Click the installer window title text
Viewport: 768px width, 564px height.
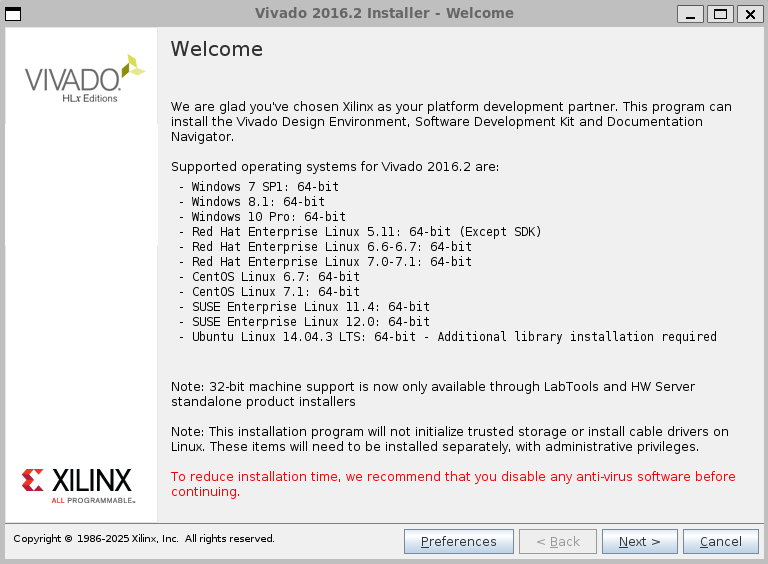click(384, 13)
